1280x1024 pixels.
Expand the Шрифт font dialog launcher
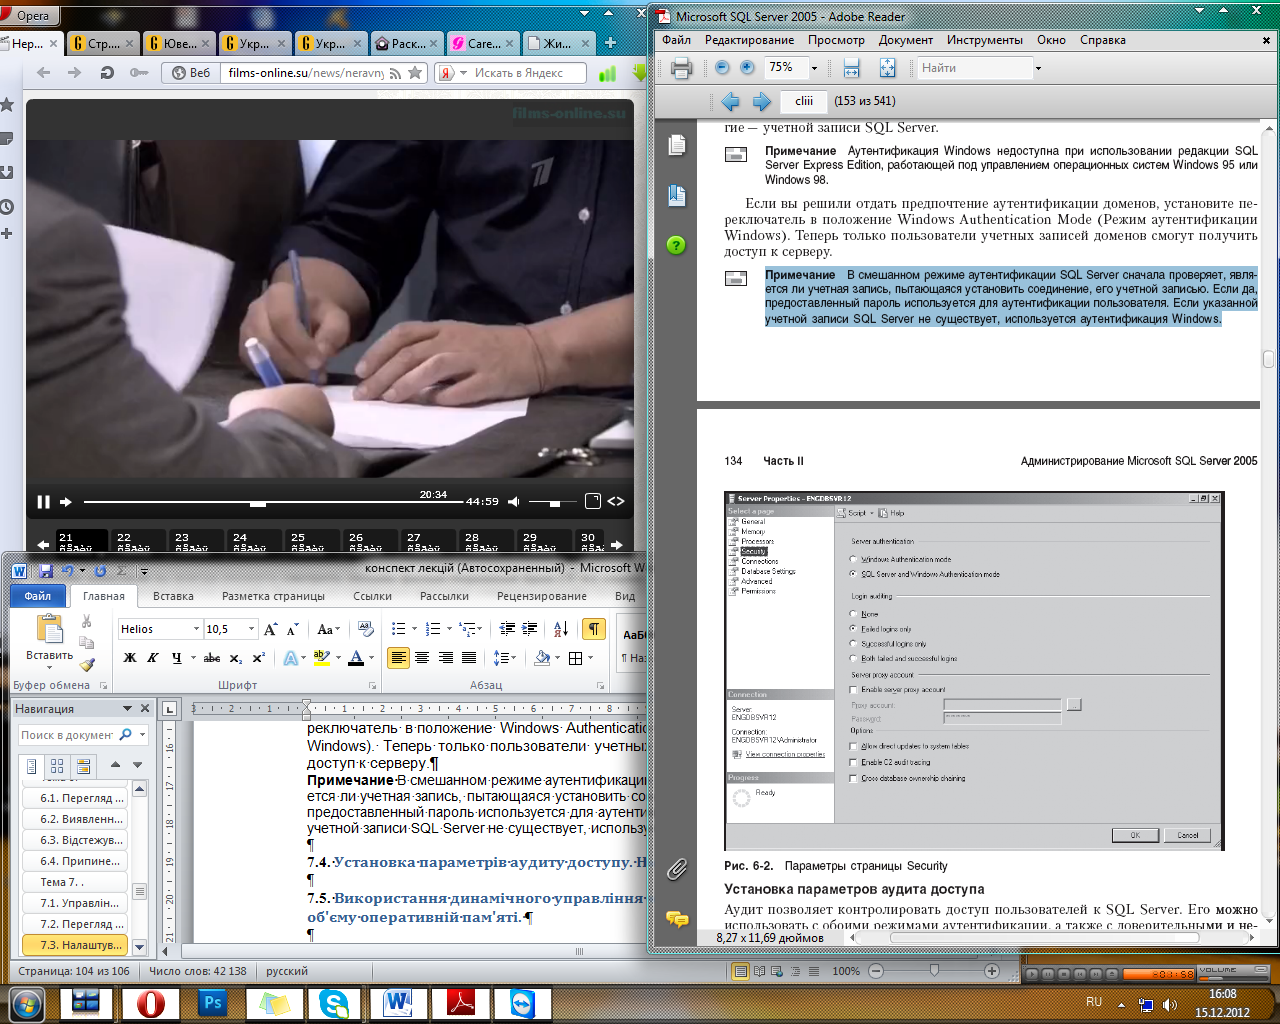tap(372, 685)
